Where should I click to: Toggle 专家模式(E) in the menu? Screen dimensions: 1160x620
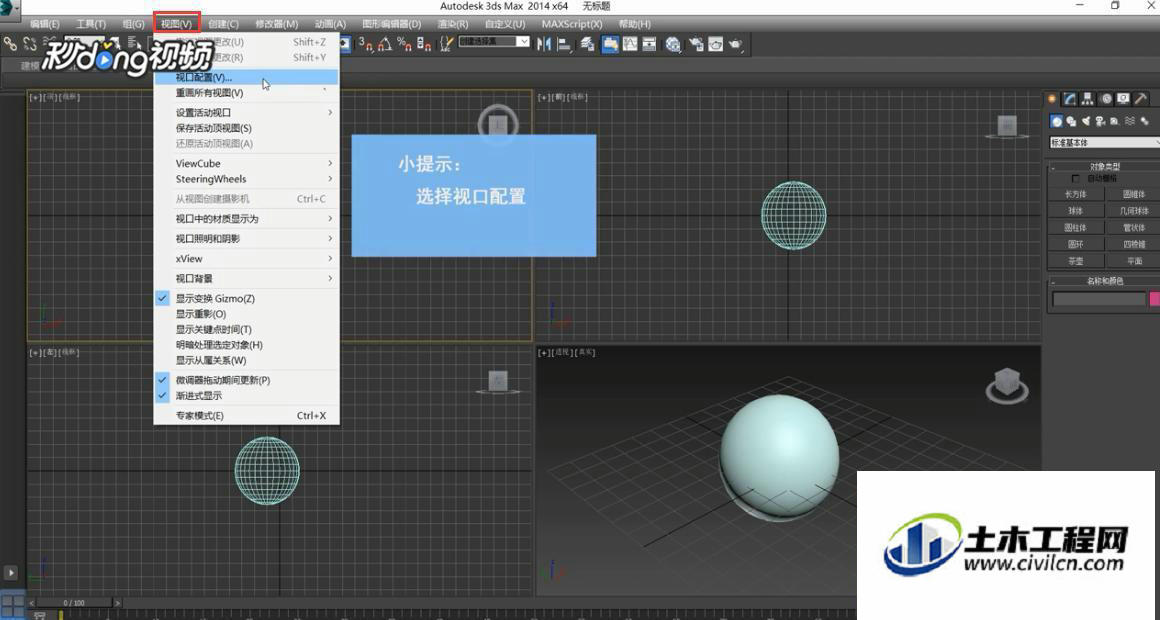(x=246, y=415)
